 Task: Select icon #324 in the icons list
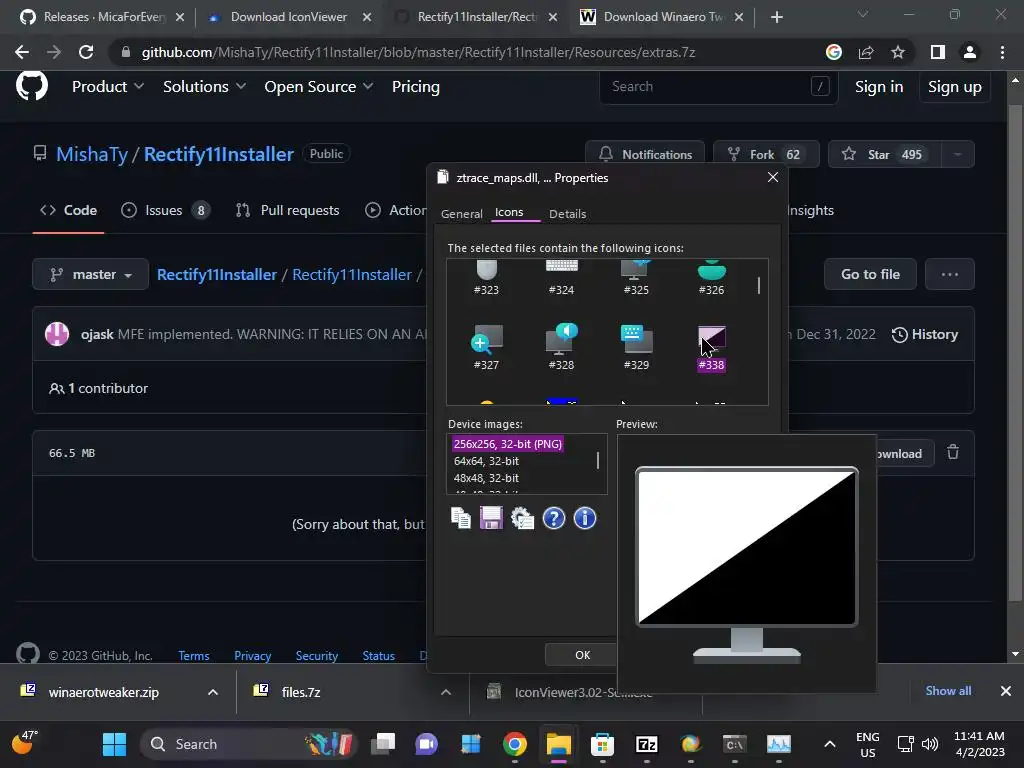point(562,279)
